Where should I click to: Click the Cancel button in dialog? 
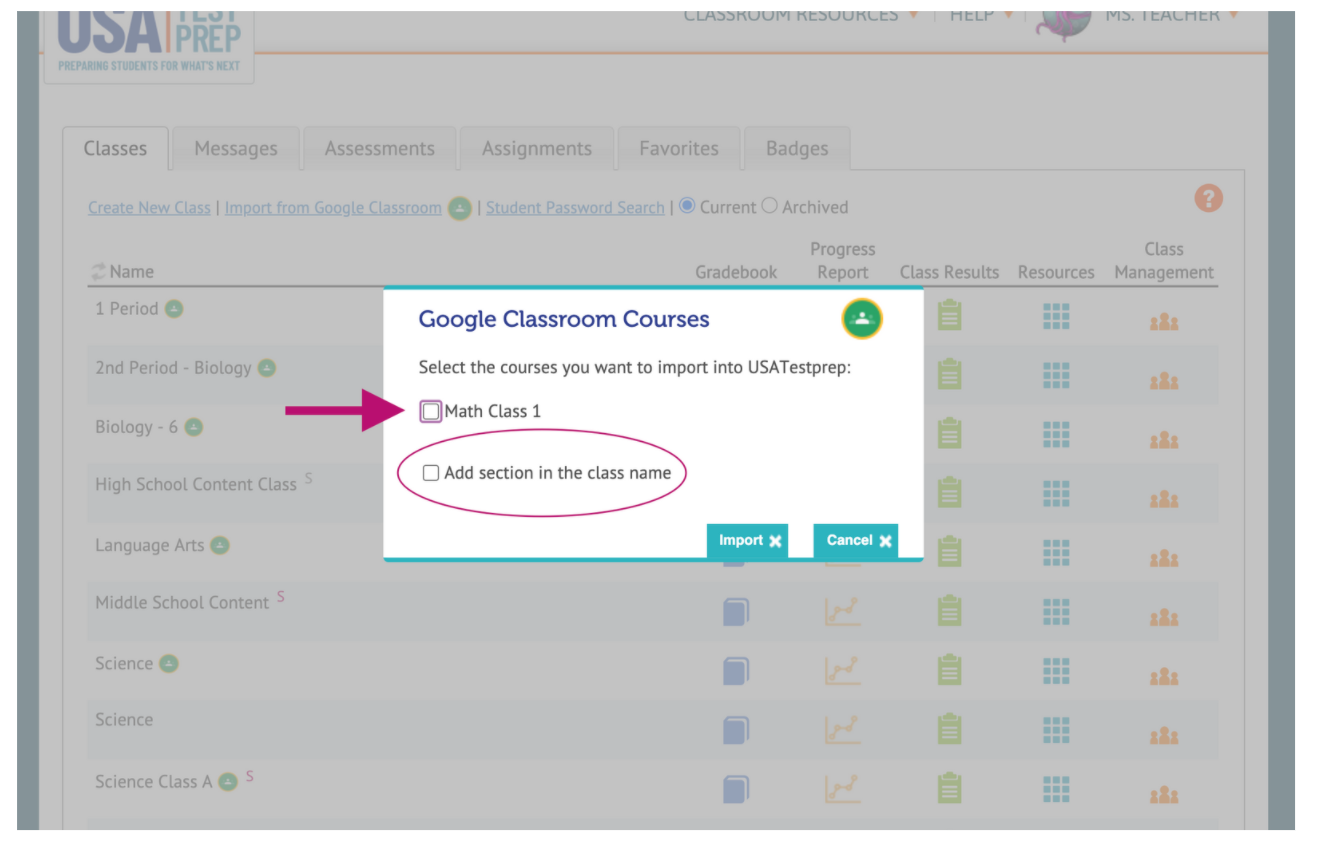coord(856,541)
